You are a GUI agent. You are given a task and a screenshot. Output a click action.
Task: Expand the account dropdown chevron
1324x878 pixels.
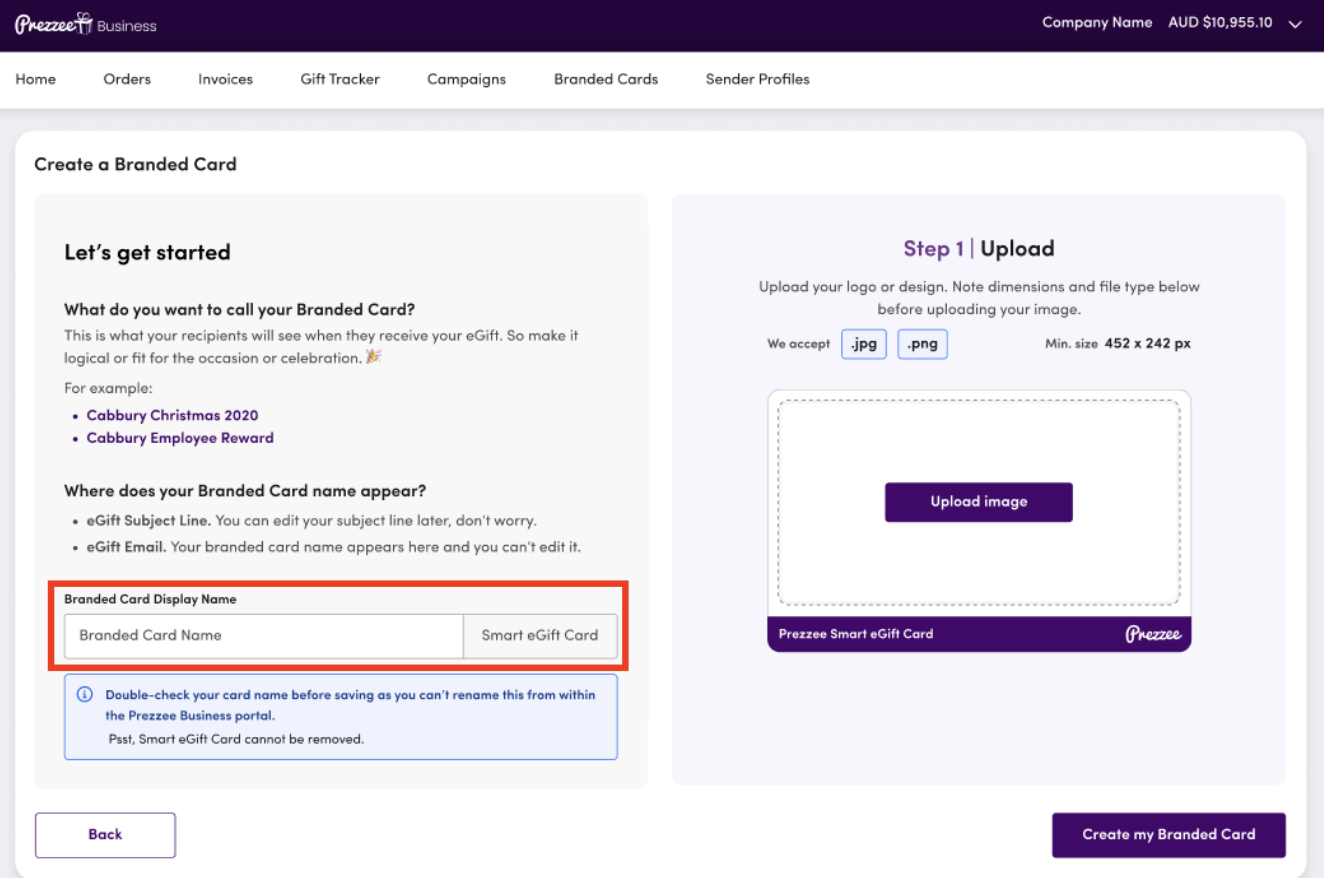(1295, 24)
